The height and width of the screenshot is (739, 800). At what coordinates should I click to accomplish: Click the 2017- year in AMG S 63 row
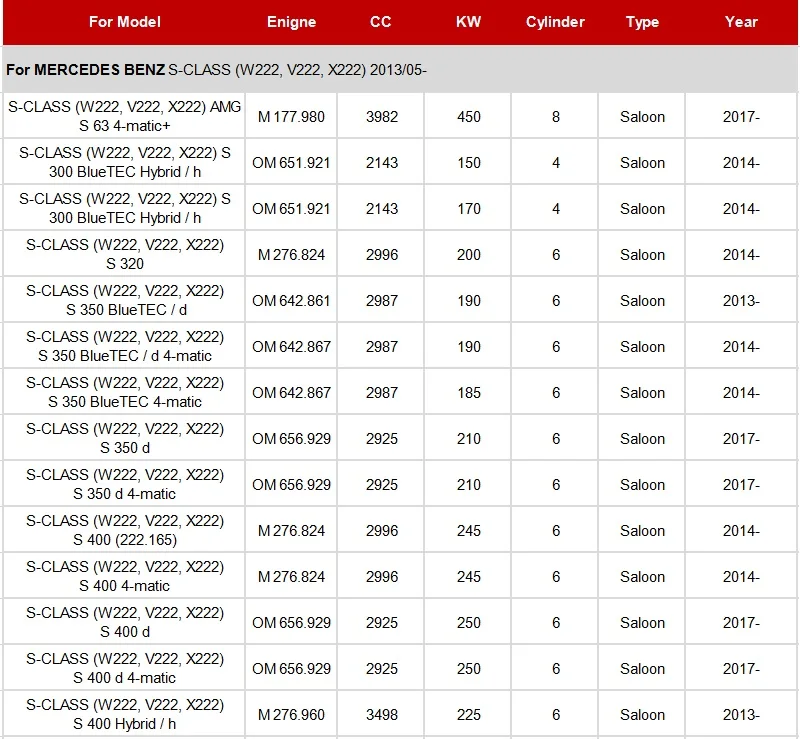pos(741,117)
